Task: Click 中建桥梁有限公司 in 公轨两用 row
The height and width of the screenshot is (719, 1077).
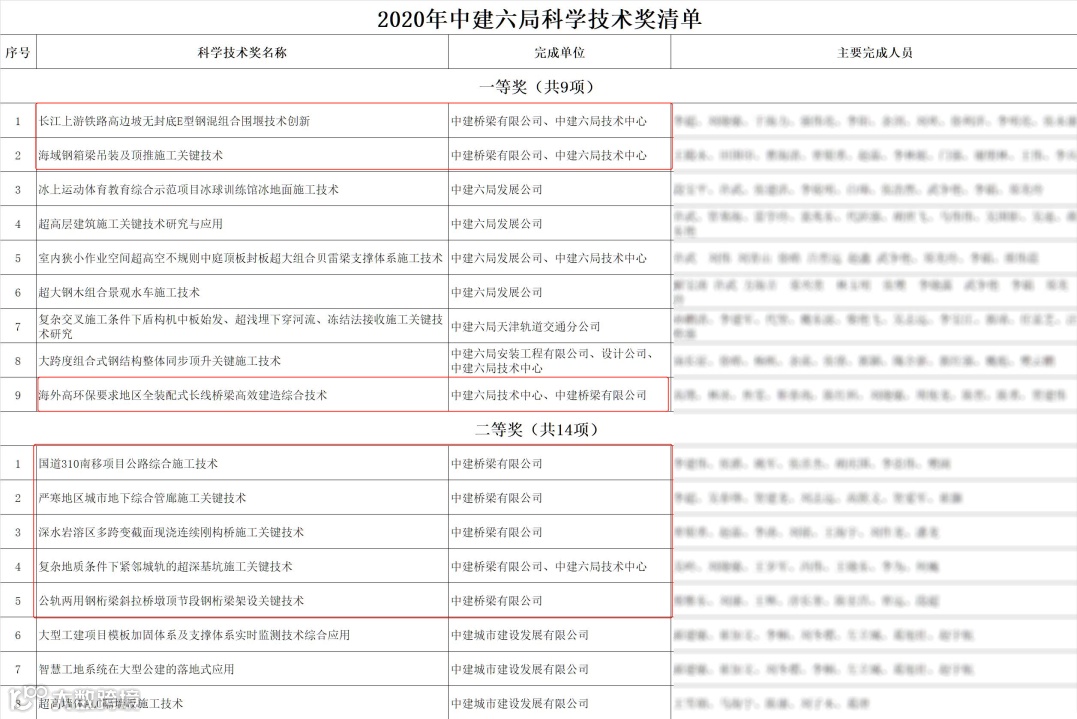Action: [x=497, y=601]
